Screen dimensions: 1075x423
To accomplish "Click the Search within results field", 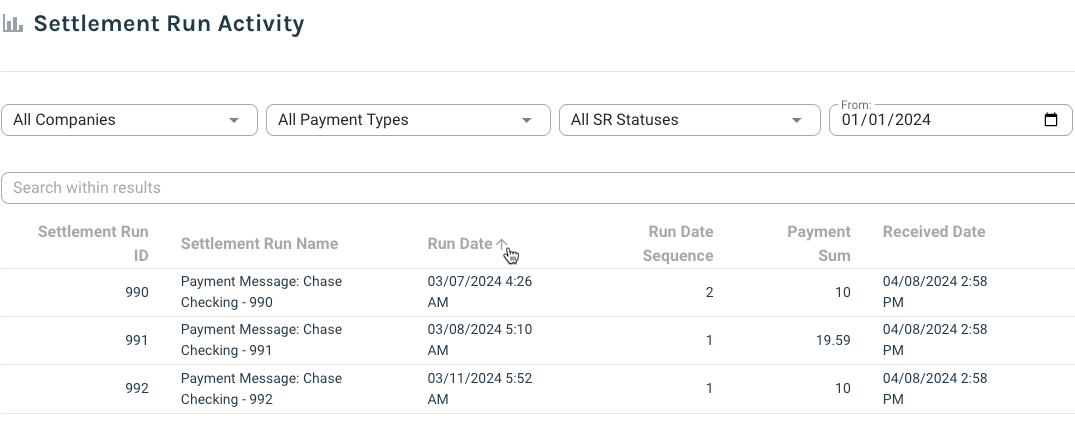I will pyautogui.click(x=538, y=188).
